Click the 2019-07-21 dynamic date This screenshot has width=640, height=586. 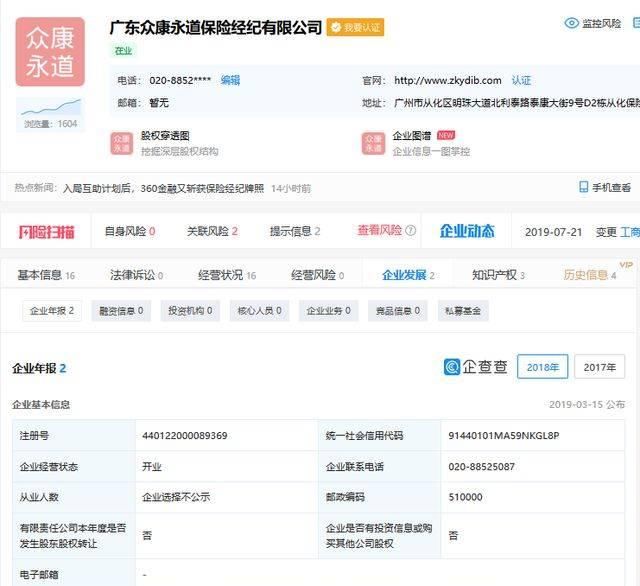[x=553, y=232]
